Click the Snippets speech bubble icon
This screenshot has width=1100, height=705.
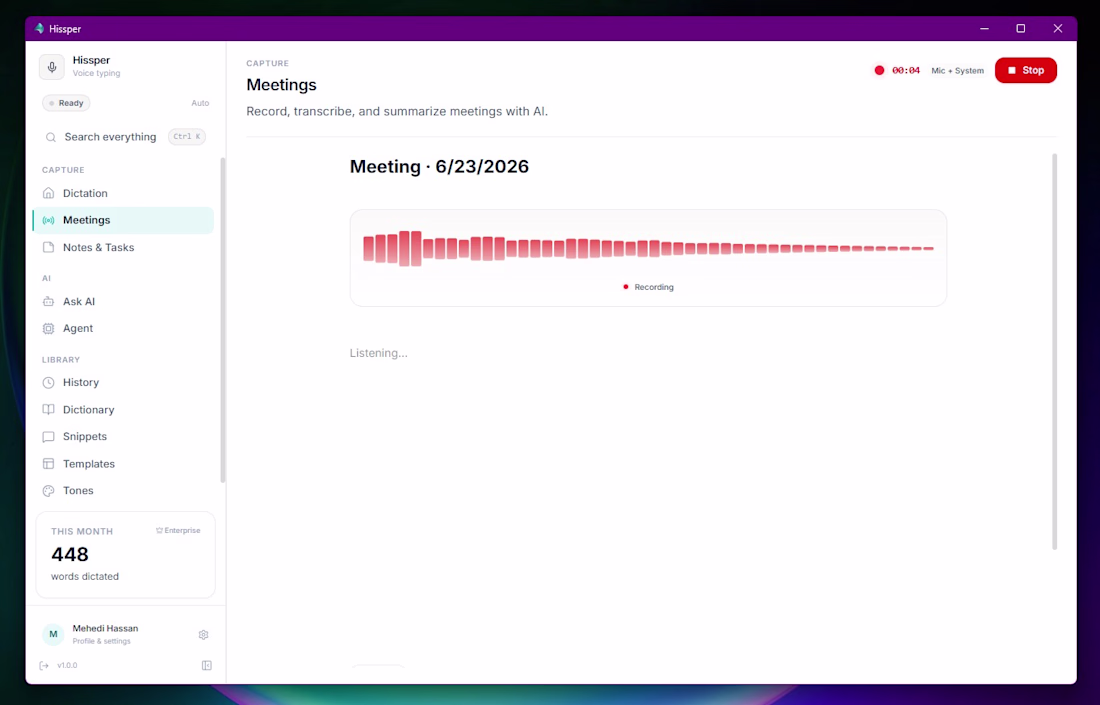48,436
